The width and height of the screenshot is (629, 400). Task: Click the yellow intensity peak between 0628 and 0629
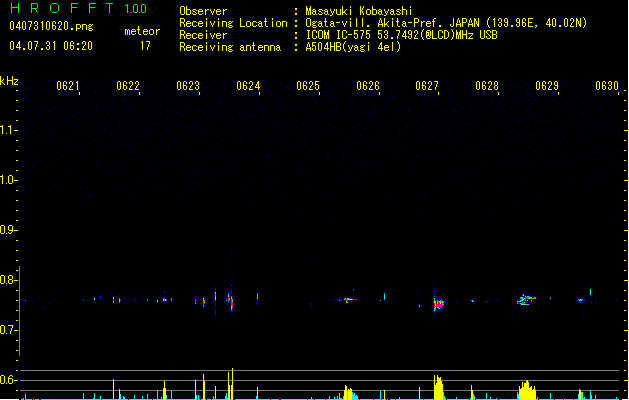[x=527, y=390]
